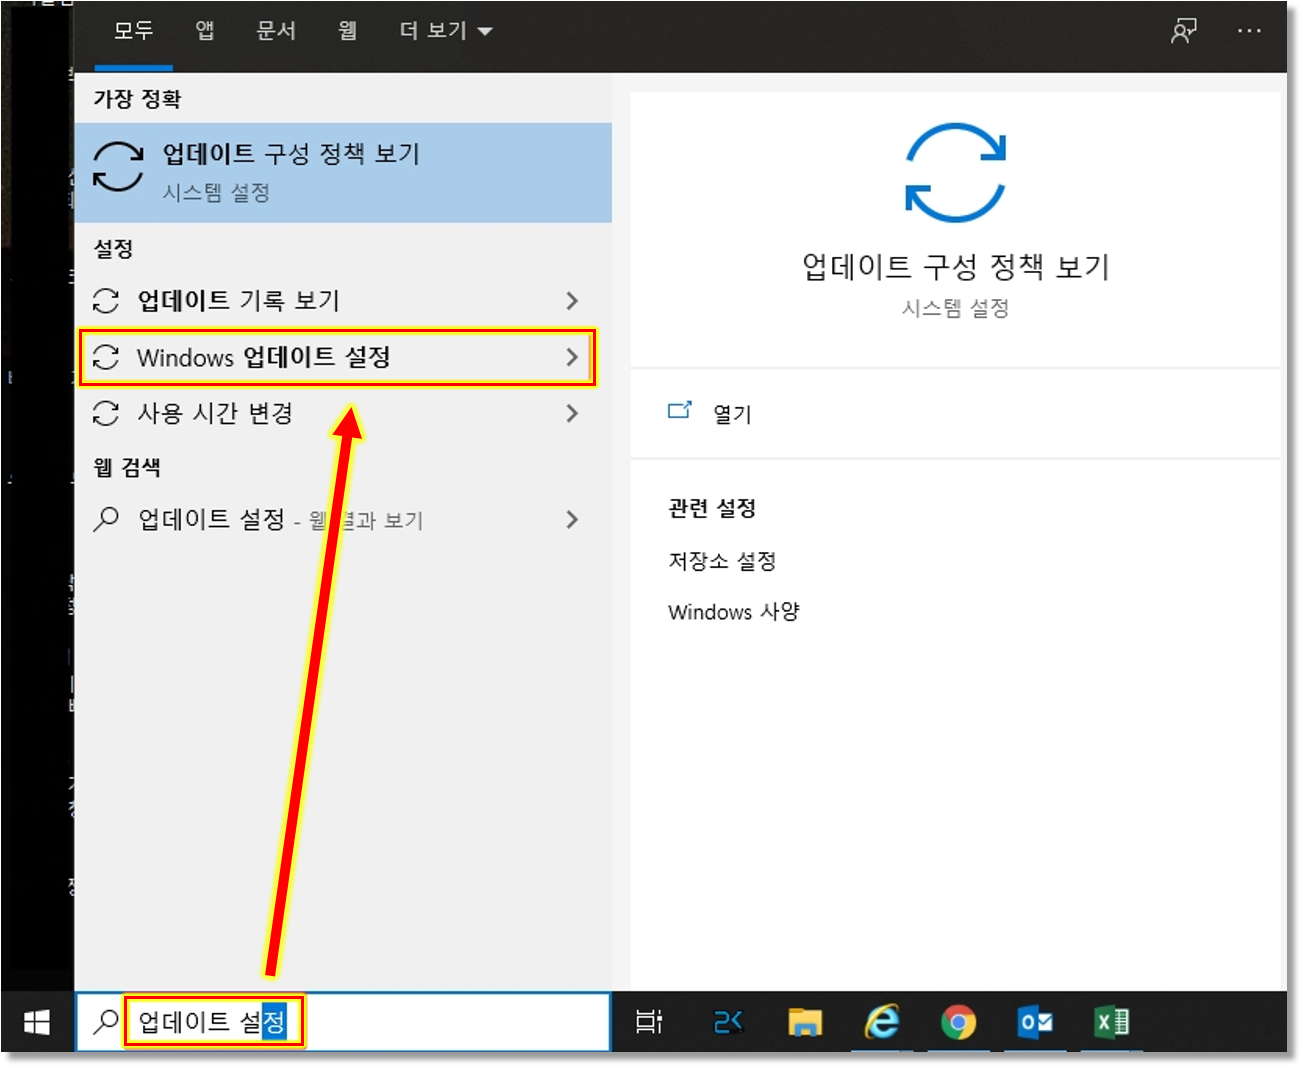The width and height of the screenshot is (1303, 1068).
Task: Expand arrow next to 사용 시간 변경
Action: point(572,413)
